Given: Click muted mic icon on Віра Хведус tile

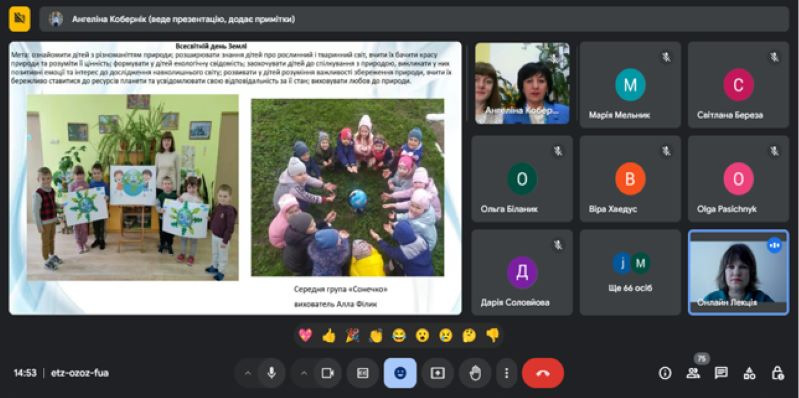Looking at the screenshot, I should coord(666,151).
